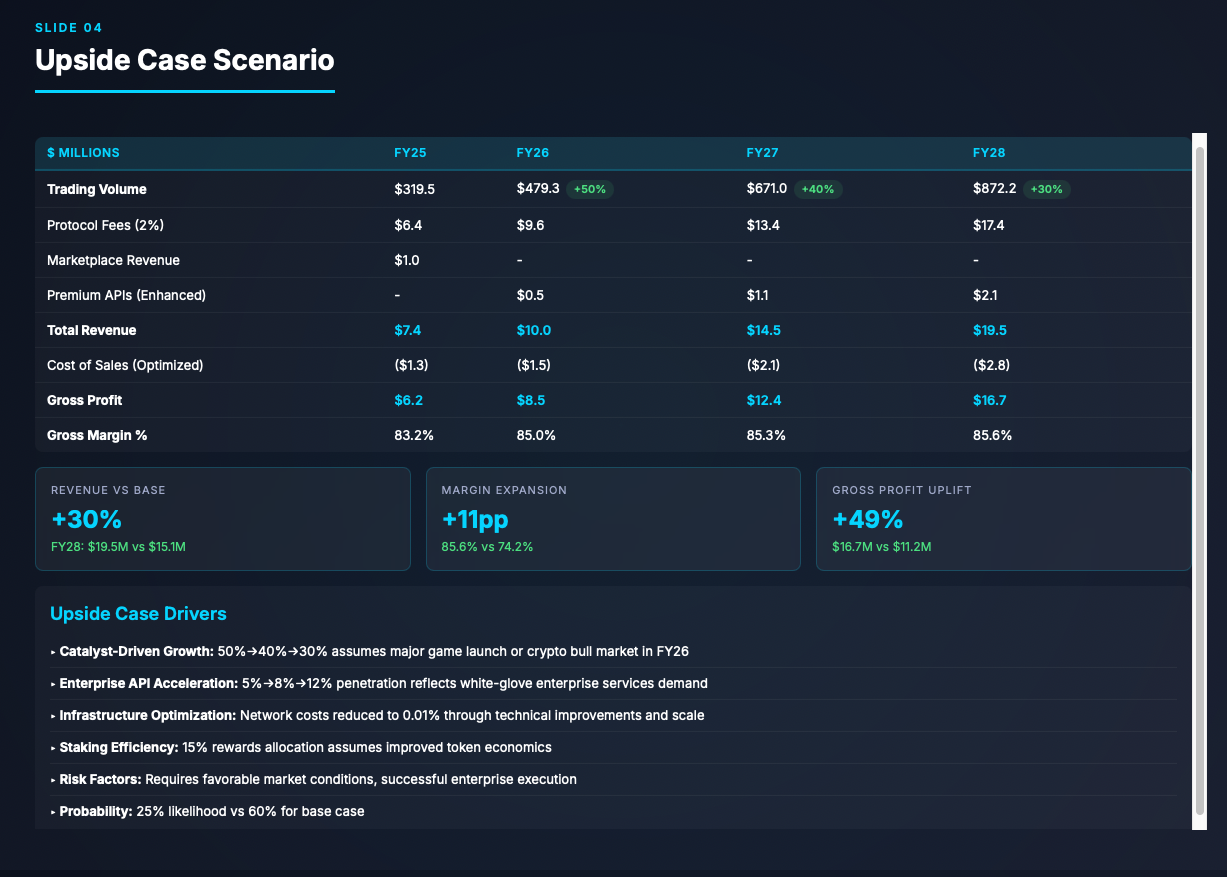Click the Total Revenue row label
The image size is (1227, 877).
coord(91,330)
